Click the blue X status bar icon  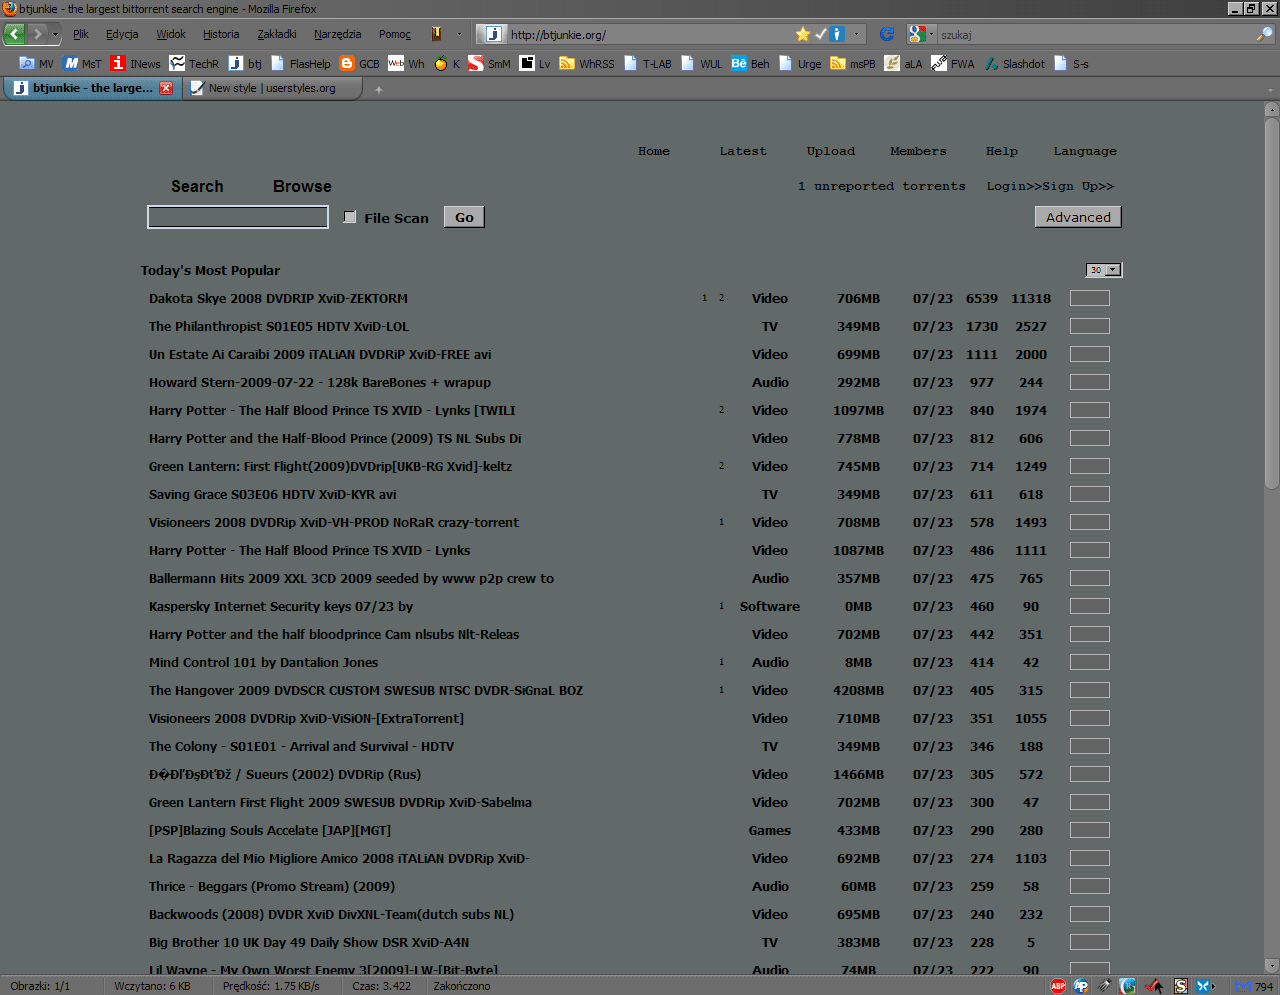click(x=1204, y=986)
